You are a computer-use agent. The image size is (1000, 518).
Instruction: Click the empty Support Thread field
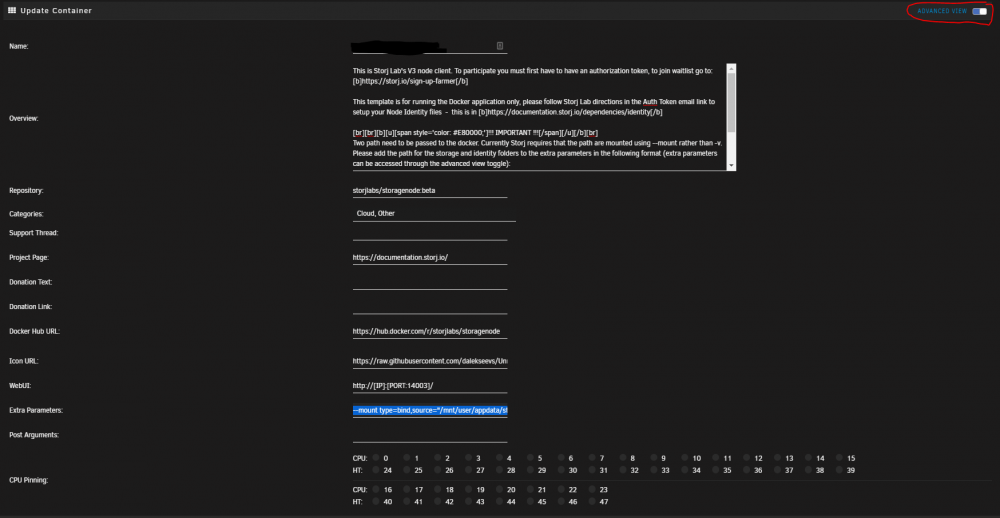coord(430,233)
